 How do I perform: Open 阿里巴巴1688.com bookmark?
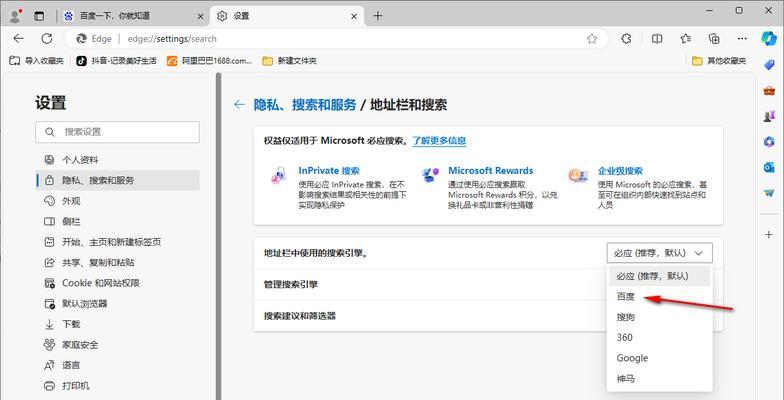pyautogui.click(x=210, y=60)
